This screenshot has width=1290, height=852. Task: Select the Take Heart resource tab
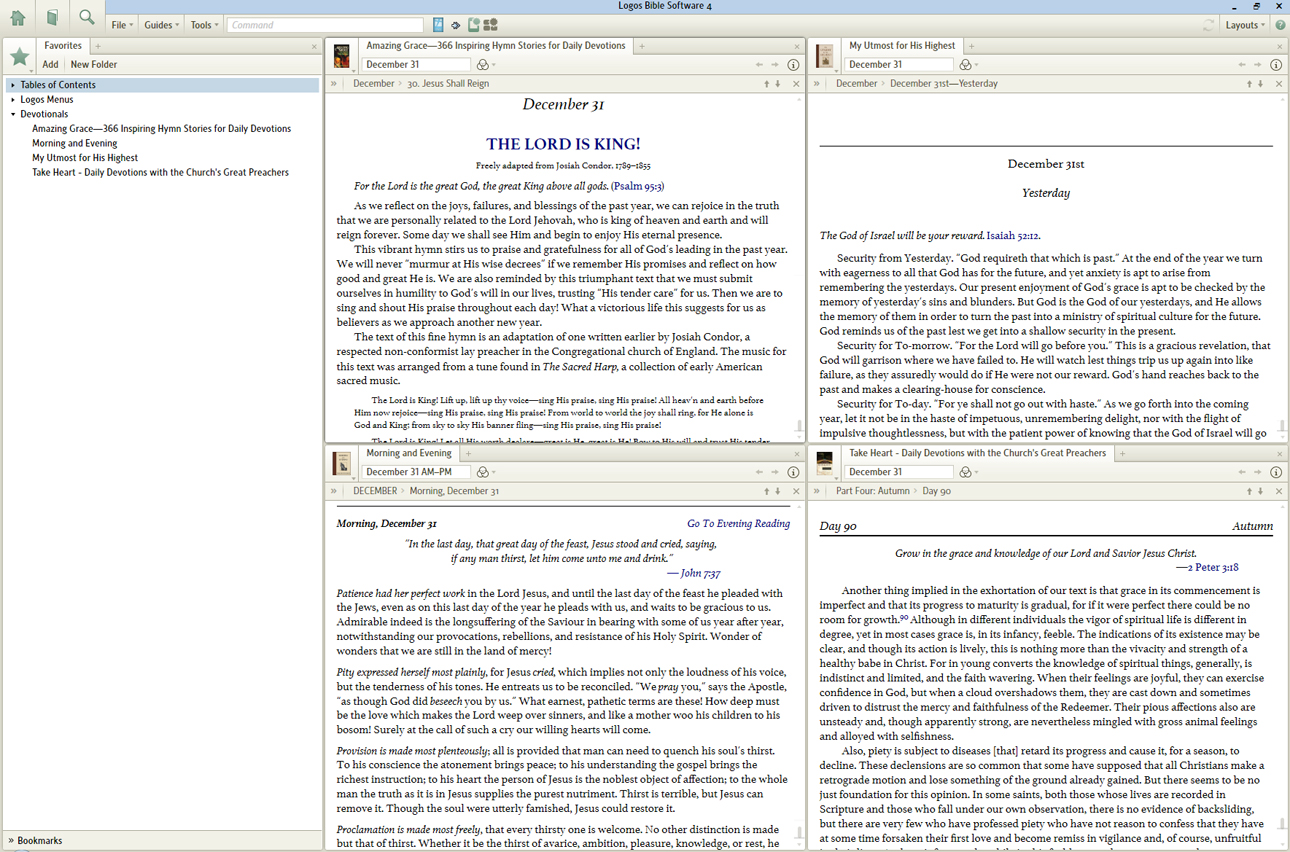pos(978,454)
